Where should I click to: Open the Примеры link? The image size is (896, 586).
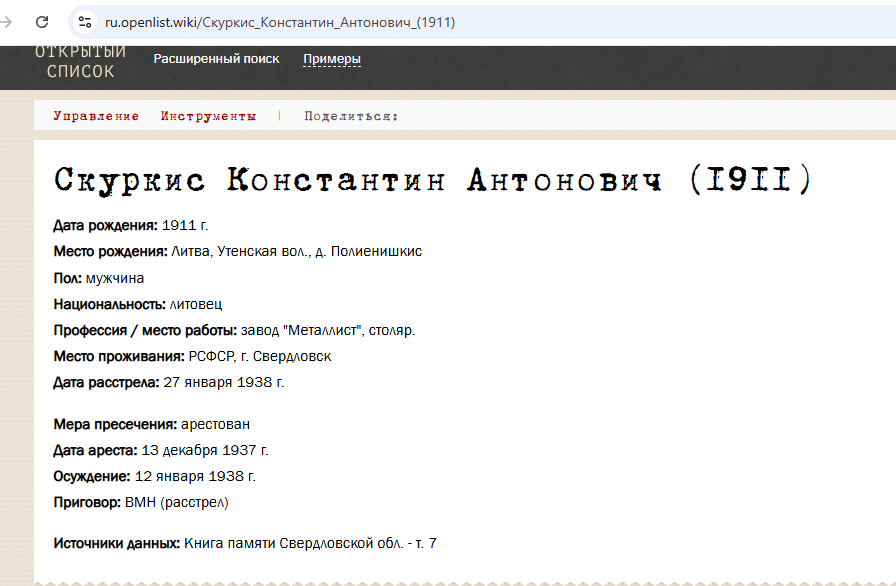[332, 59]
